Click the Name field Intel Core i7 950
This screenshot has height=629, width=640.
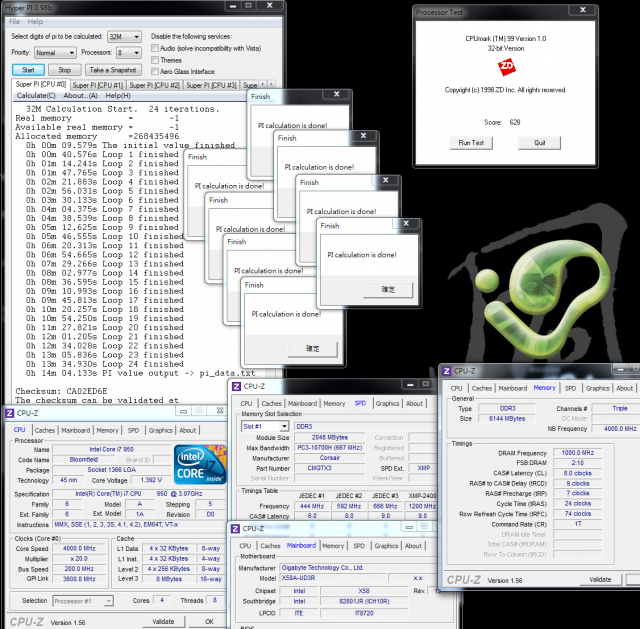111,449
